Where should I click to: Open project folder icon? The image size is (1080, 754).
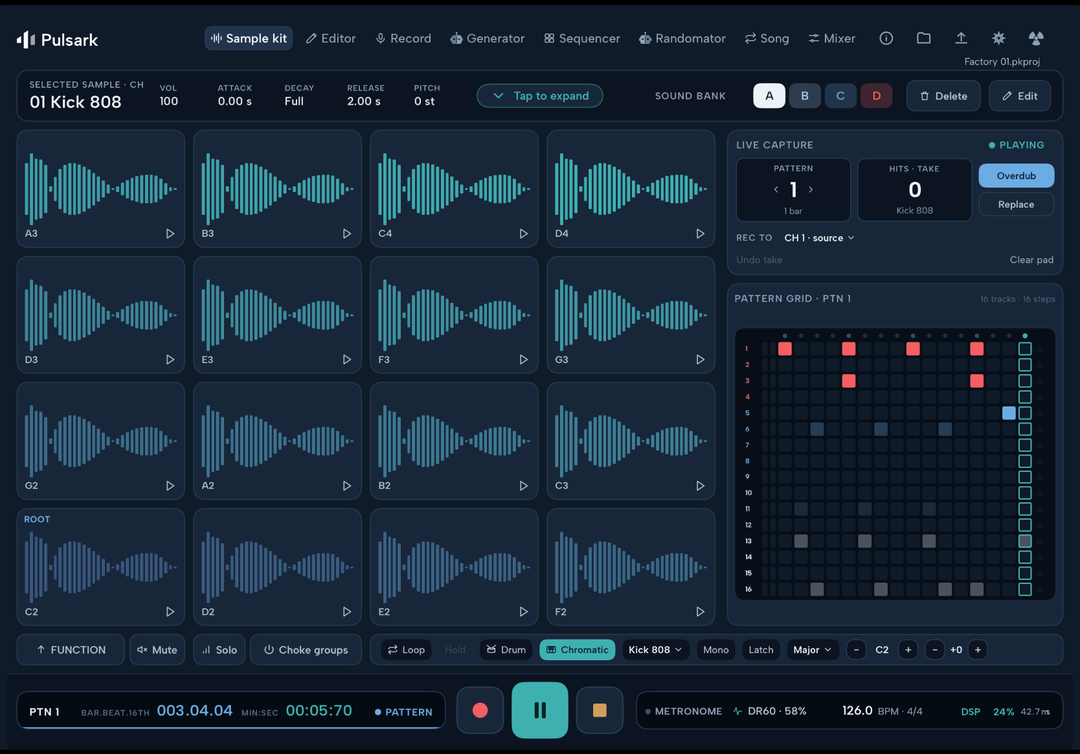coord(924,39)
